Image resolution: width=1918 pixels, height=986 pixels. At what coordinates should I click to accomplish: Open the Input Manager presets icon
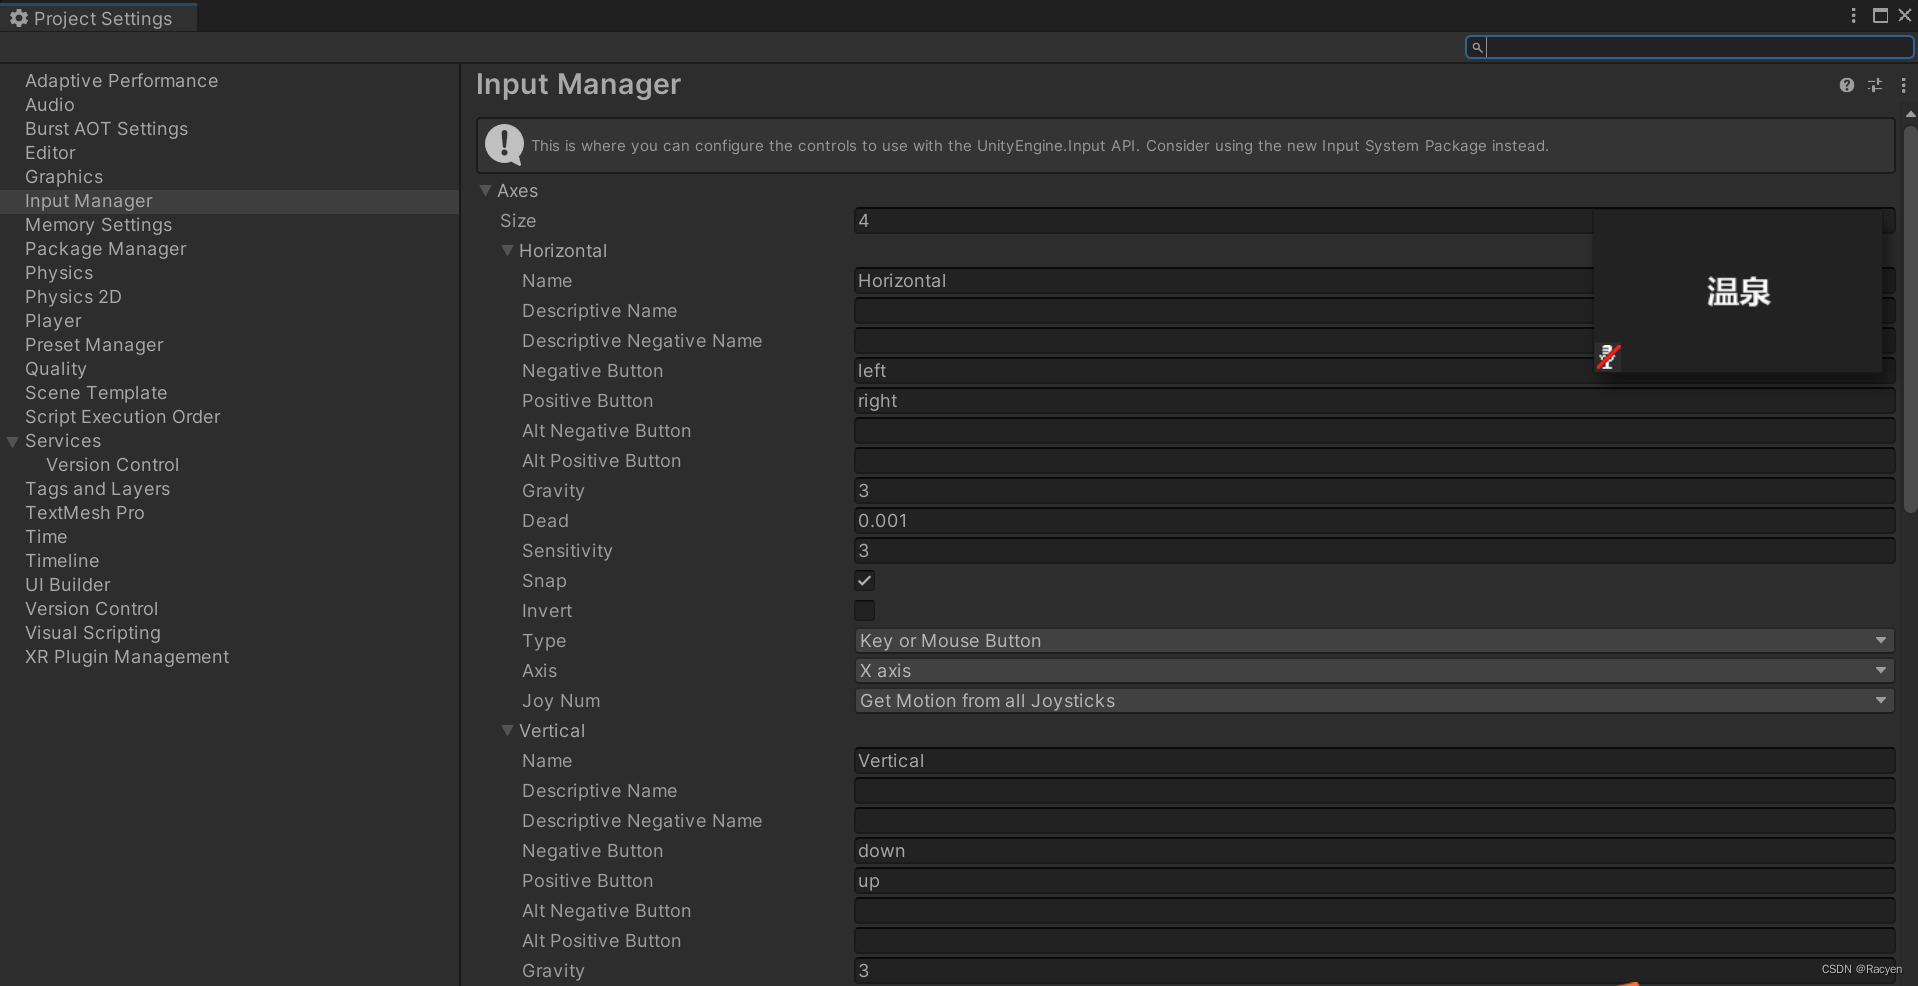pyautogui.click(x=1875, y=85)
